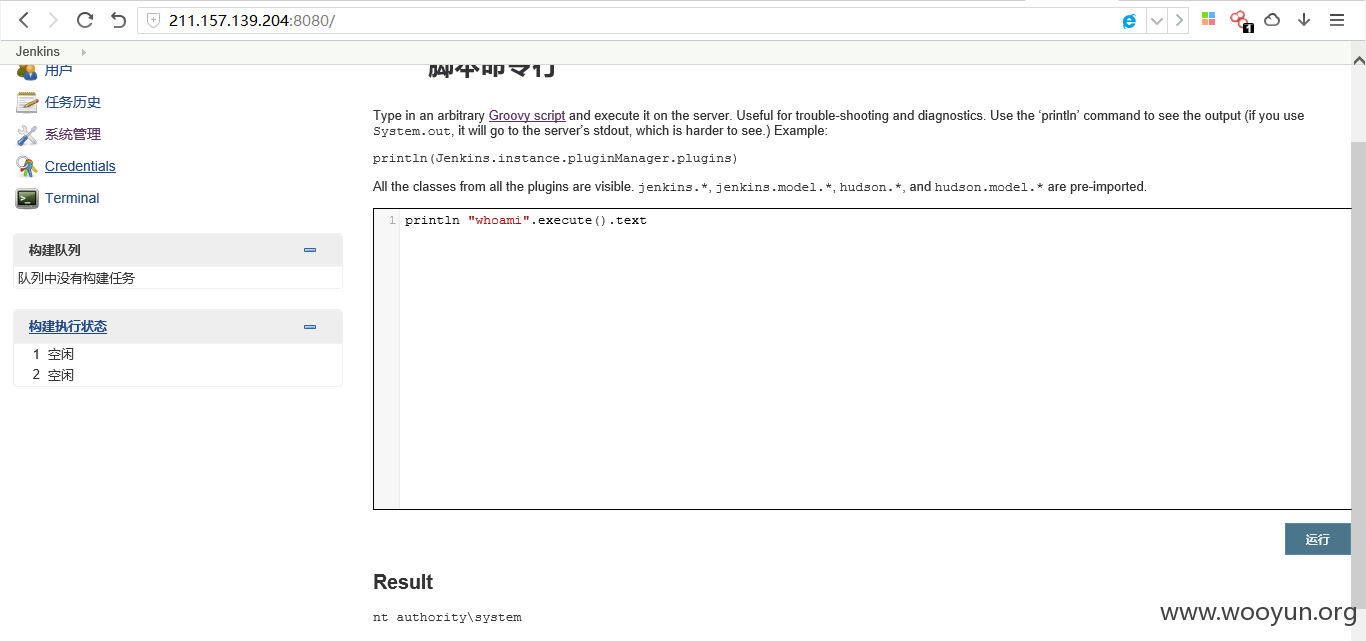Expand Jenkins breadcrumb arrow menu

click(83, 52)
